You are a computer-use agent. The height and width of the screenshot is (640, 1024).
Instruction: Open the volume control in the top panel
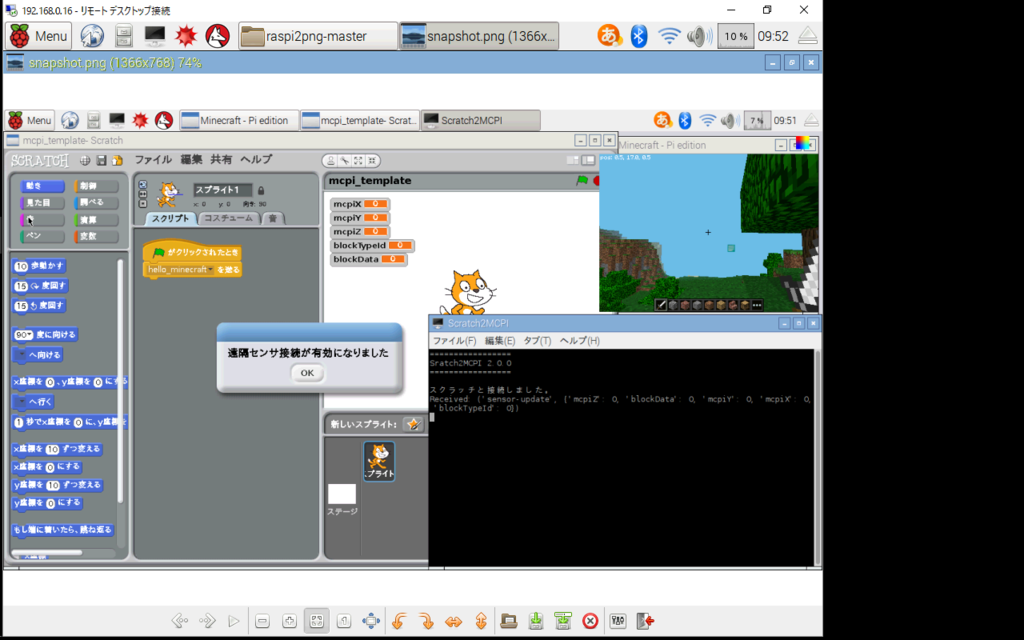tap(699, 36)
